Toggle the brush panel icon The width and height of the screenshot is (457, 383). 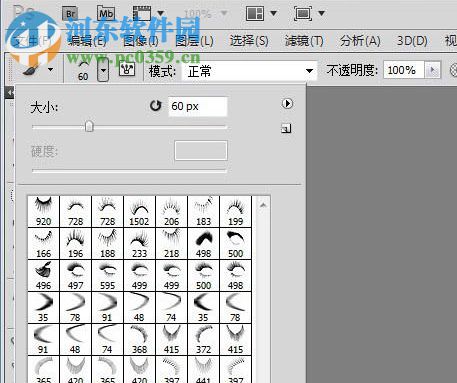click(127, 69)
